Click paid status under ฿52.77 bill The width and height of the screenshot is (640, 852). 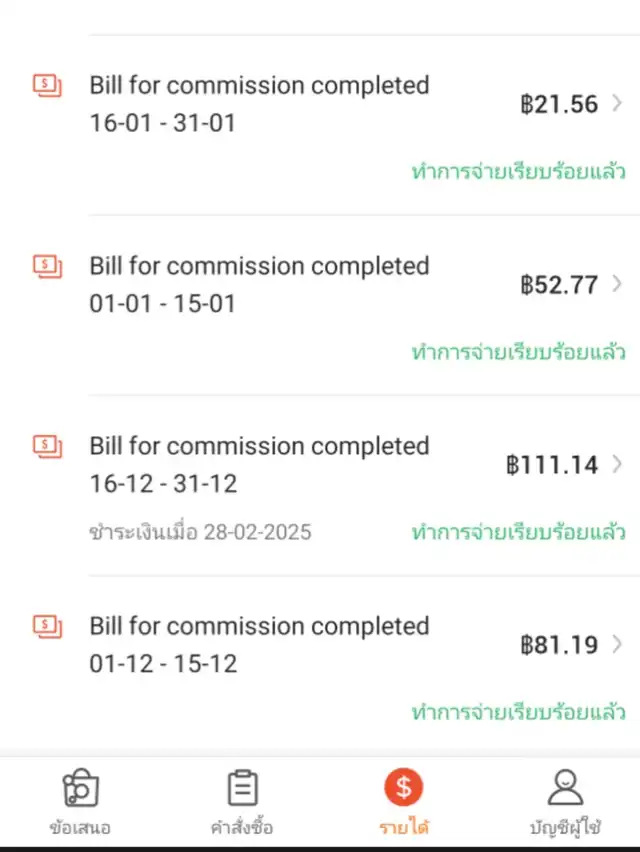[518, 352]
